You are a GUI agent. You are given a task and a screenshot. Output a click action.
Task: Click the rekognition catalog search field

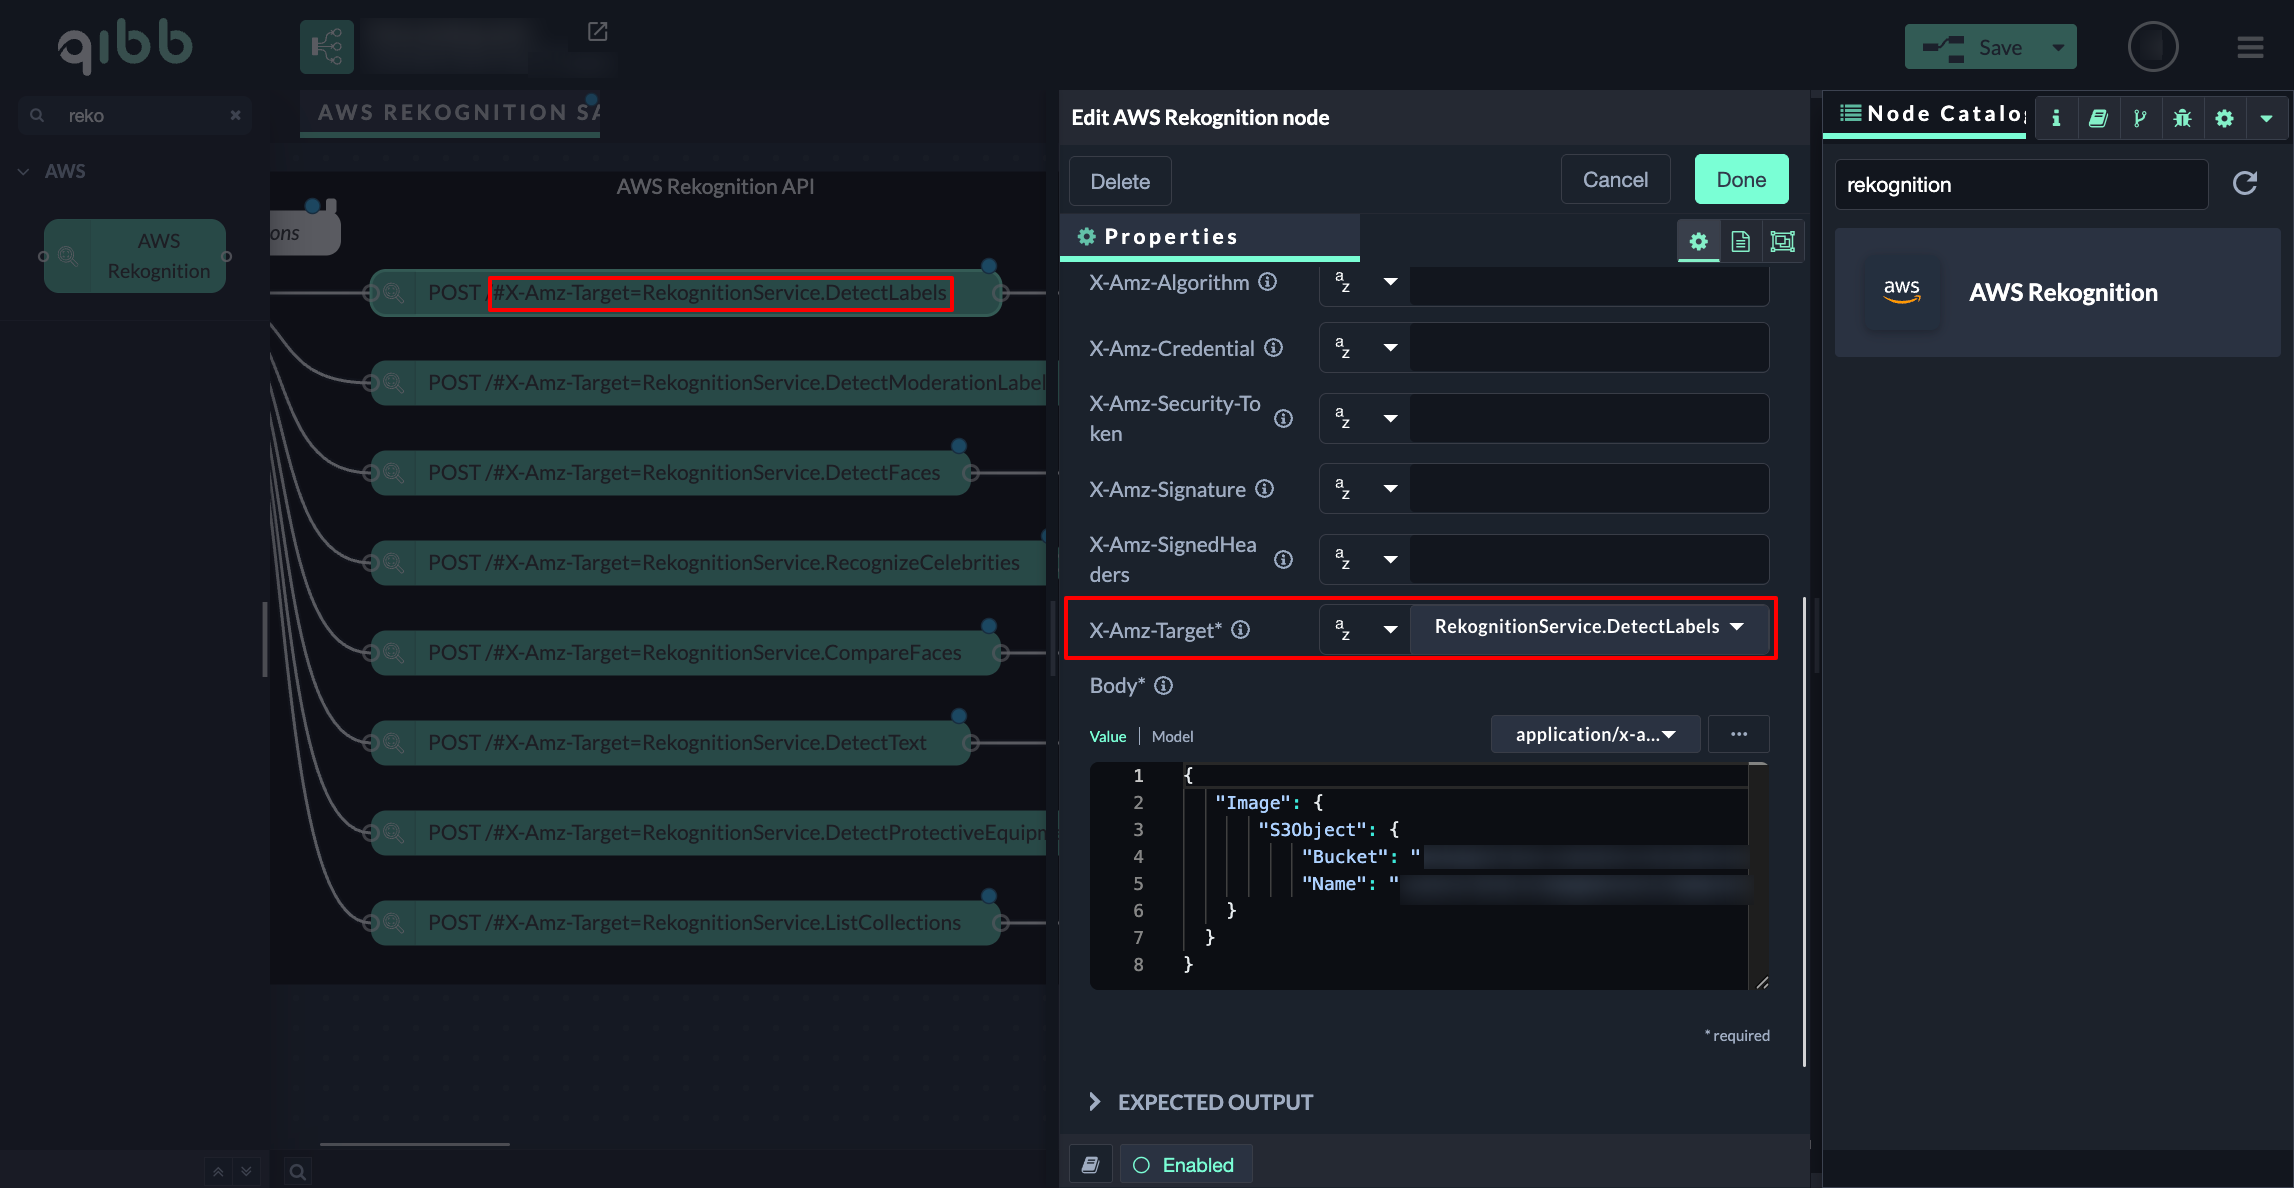pos(2020,185)
